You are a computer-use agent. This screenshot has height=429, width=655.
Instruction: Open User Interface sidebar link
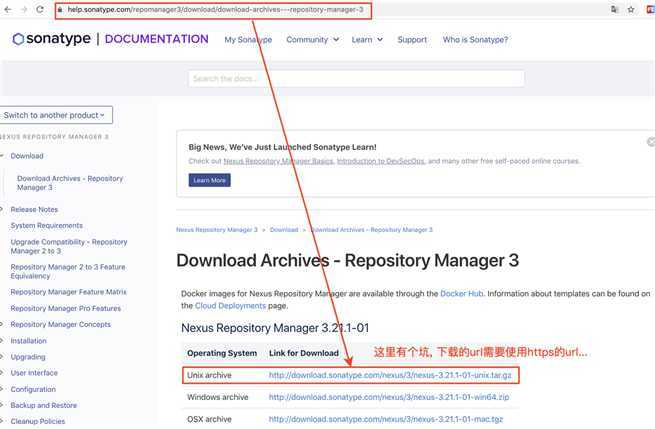34,373
